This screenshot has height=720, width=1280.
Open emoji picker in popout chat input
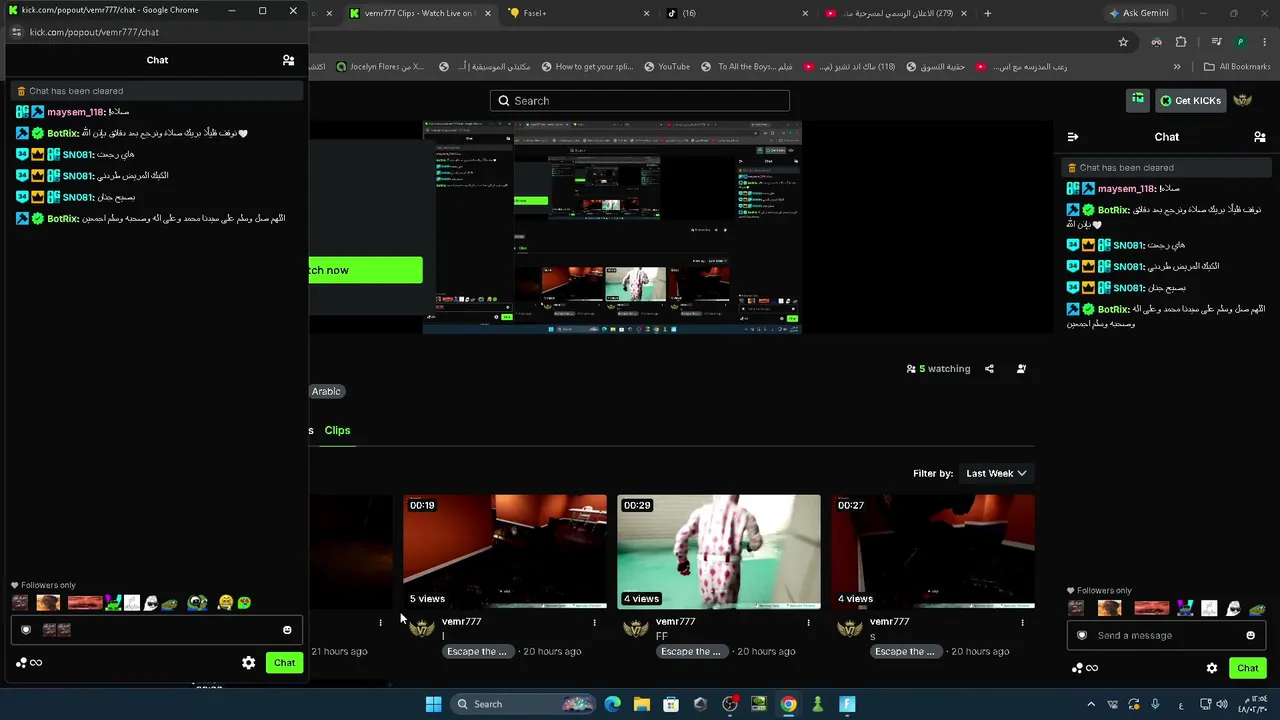click(x=287, y=630)
